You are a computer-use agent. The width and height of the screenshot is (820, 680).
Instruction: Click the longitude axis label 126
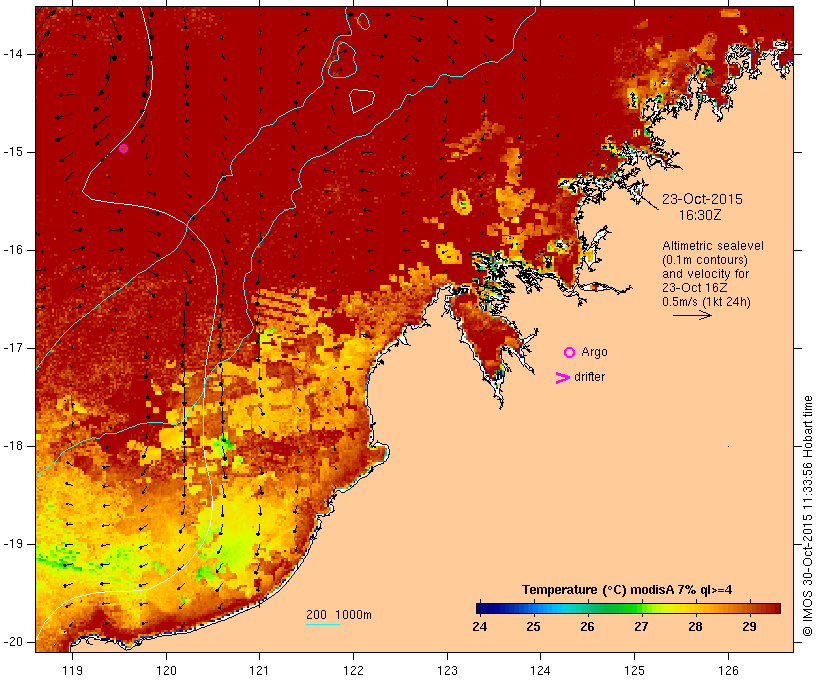[728, 670]
